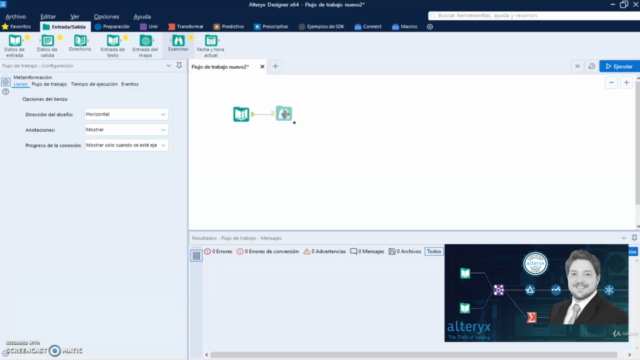Pin the results panel
Image resolution: width=640 pixels, height=360 pixels.
click(634, 238)
